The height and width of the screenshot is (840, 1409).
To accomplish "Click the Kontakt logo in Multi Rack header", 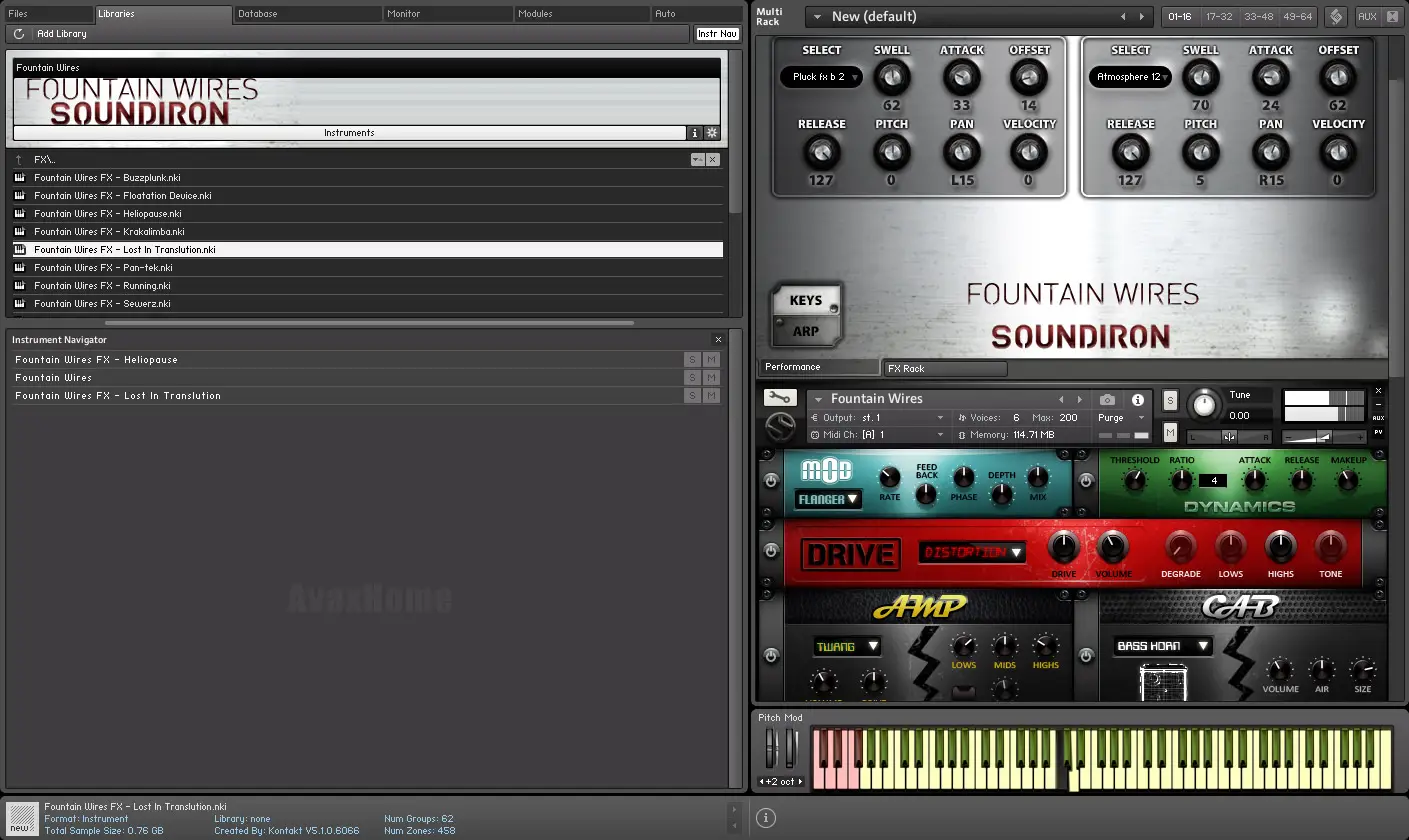I will pyautogui.click(x=1335, y=17).
